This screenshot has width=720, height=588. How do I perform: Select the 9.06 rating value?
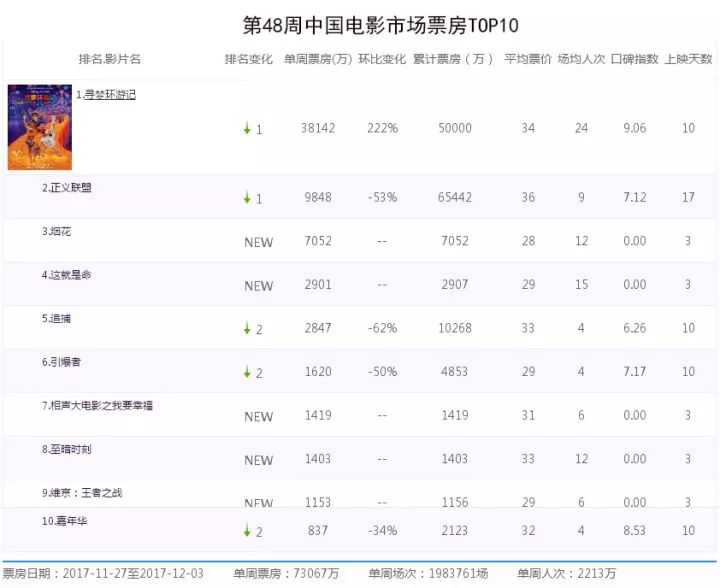[635, 128]
